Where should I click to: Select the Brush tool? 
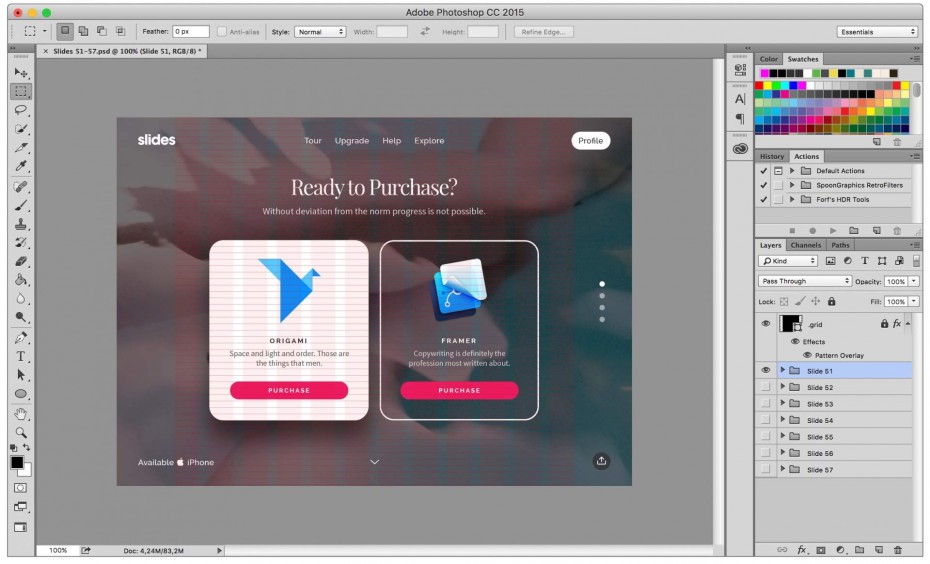21,206
